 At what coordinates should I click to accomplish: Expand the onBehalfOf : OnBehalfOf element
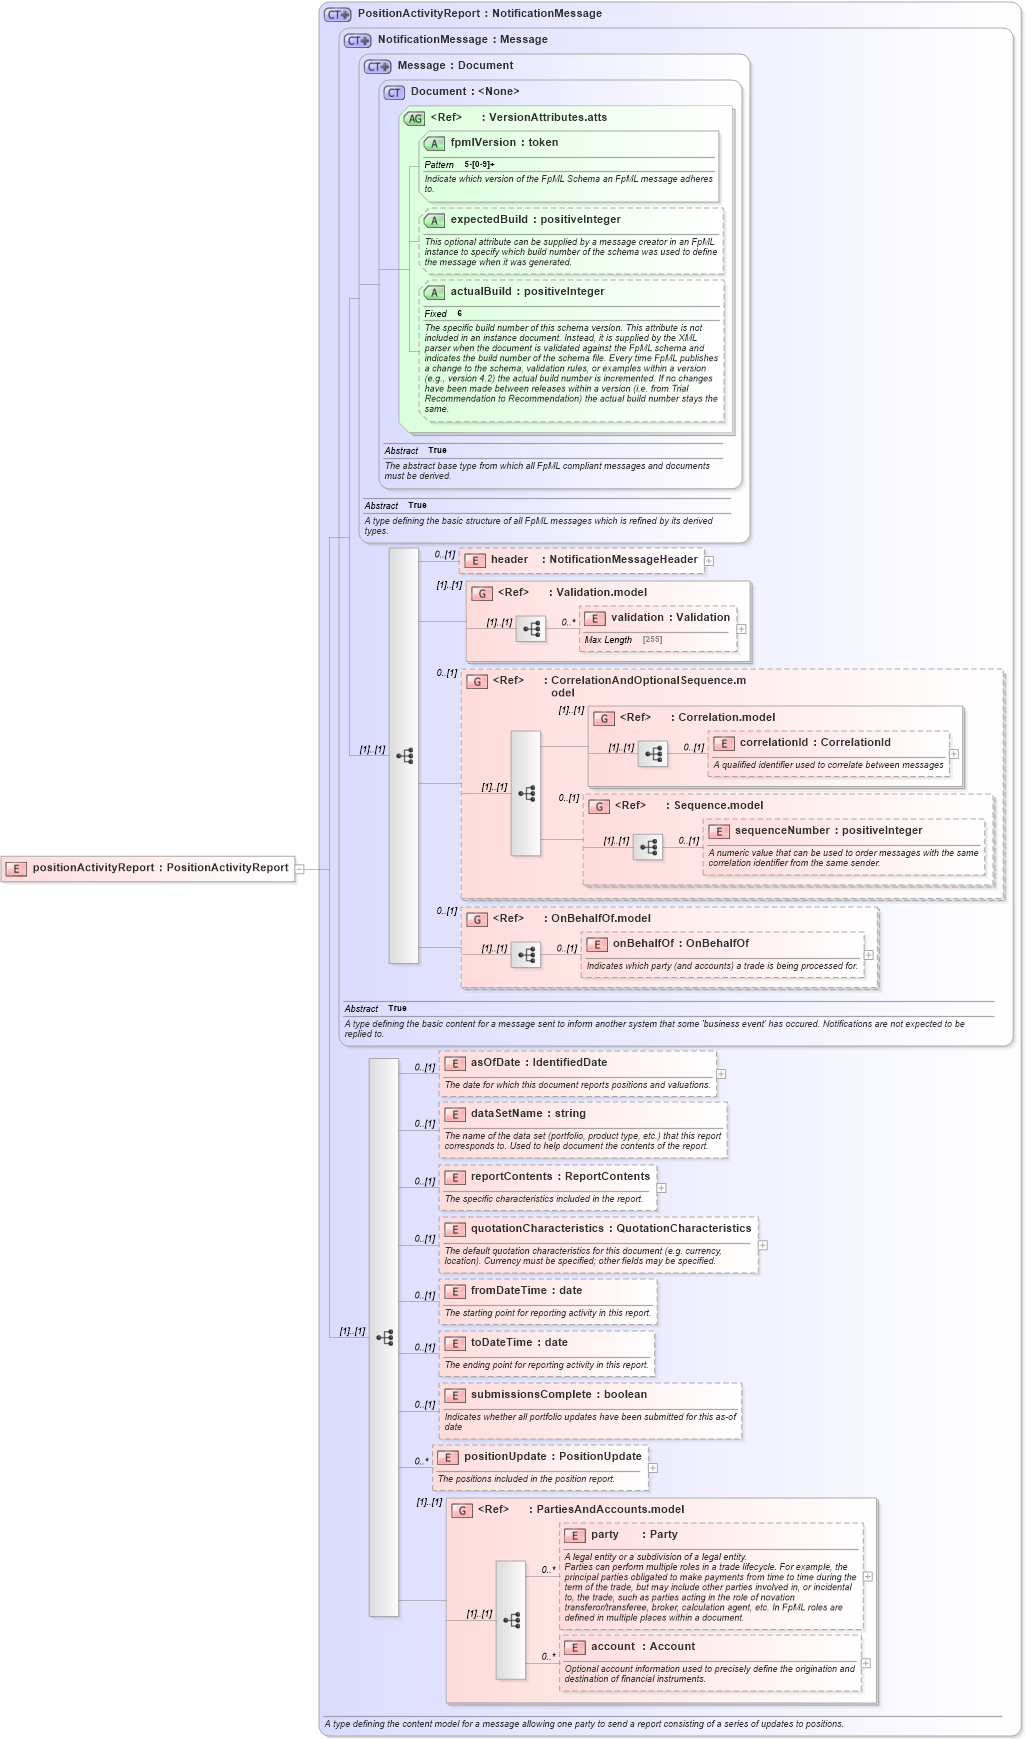[869, 955]
